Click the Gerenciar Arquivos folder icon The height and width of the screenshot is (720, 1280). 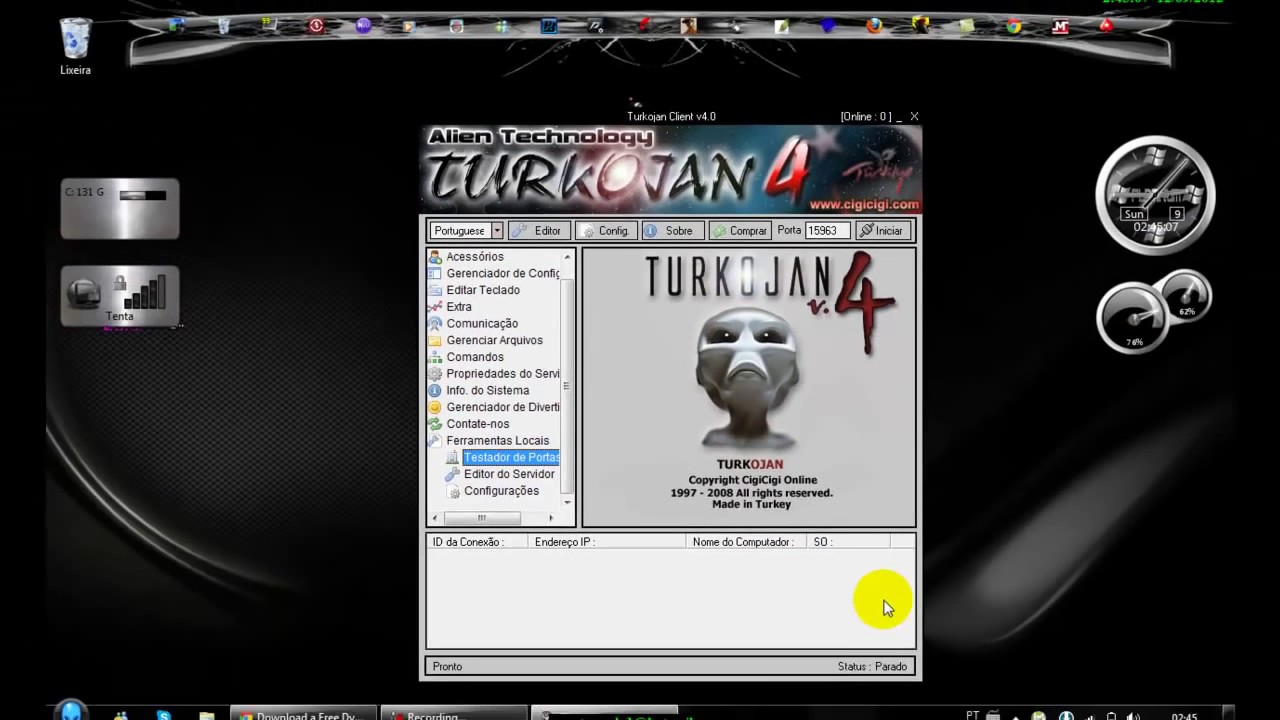(435, 340)
